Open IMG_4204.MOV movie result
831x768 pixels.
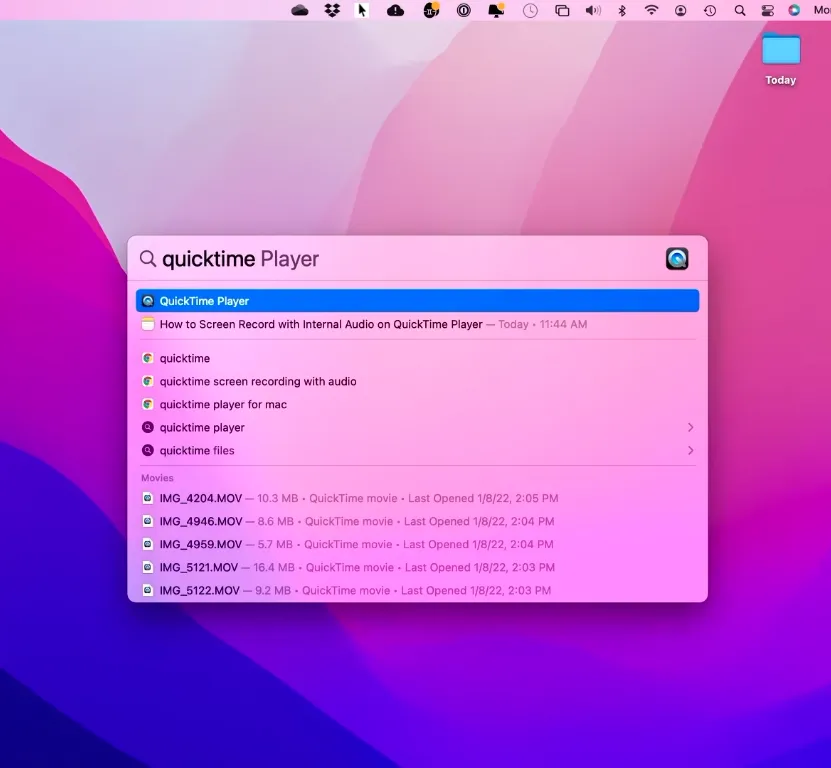click(418, 498)
